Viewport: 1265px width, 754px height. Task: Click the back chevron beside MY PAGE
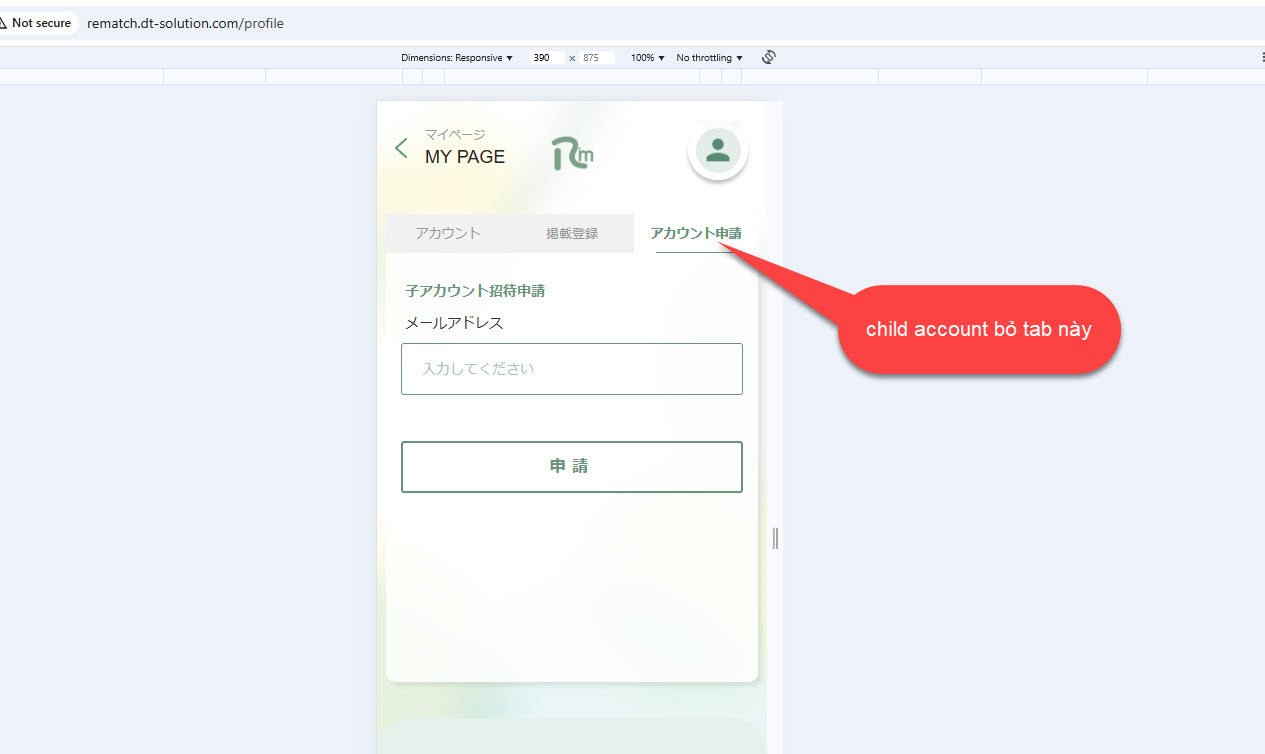pyautogui.click(x=401, y=149)
